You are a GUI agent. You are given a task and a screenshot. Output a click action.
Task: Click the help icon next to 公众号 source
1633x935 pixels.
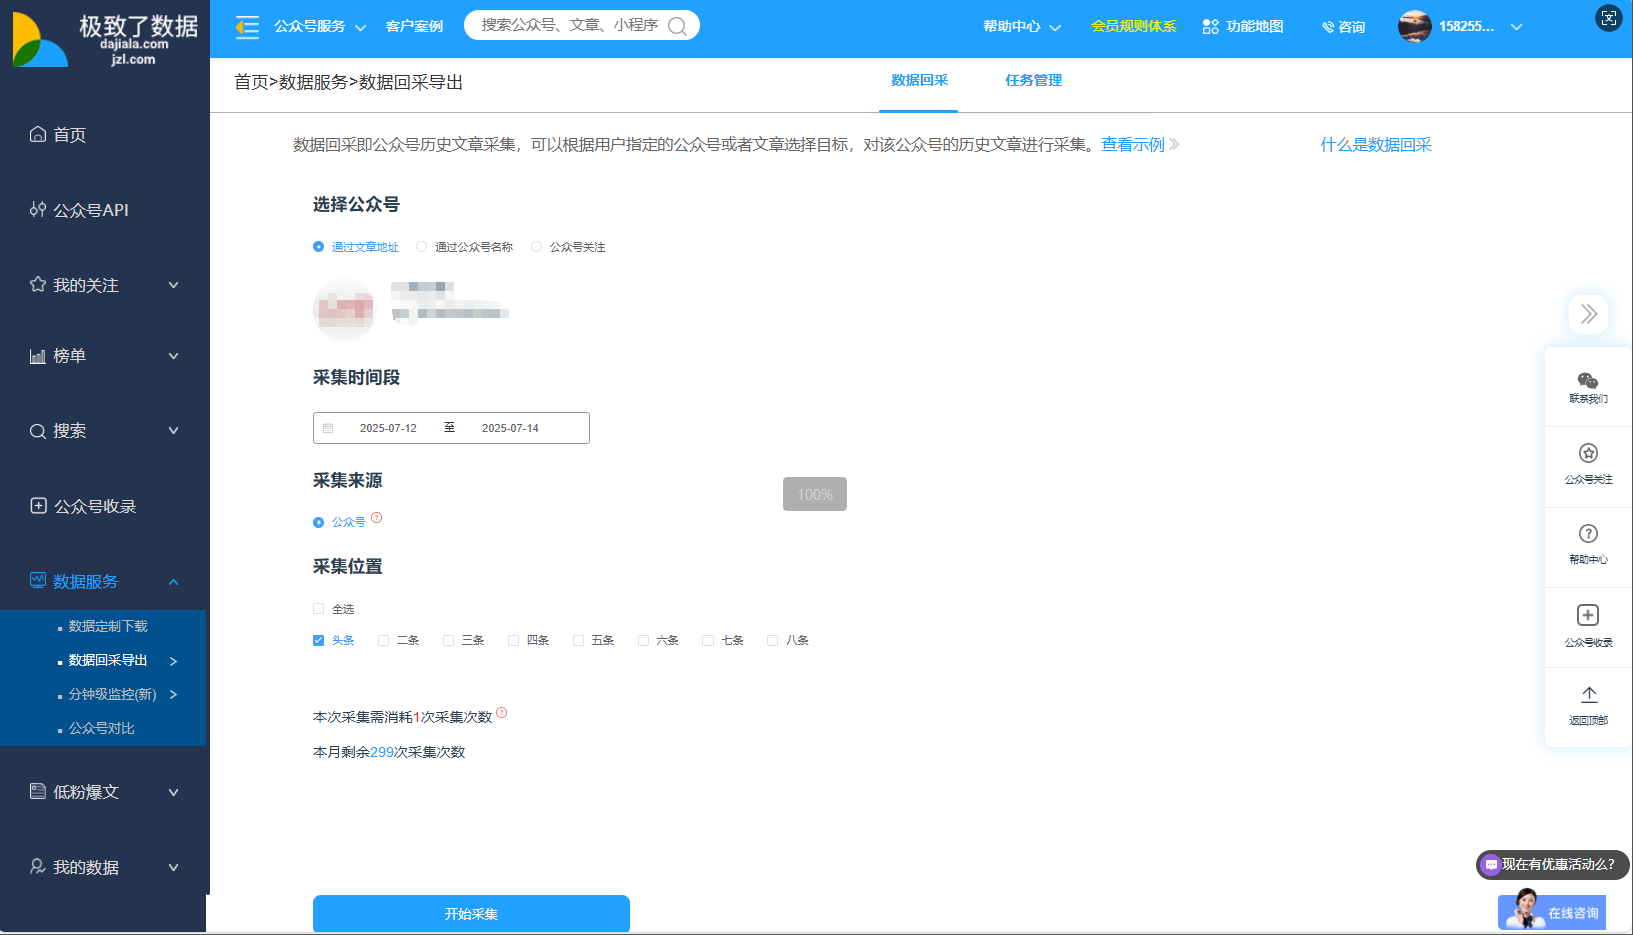point(377,517)
